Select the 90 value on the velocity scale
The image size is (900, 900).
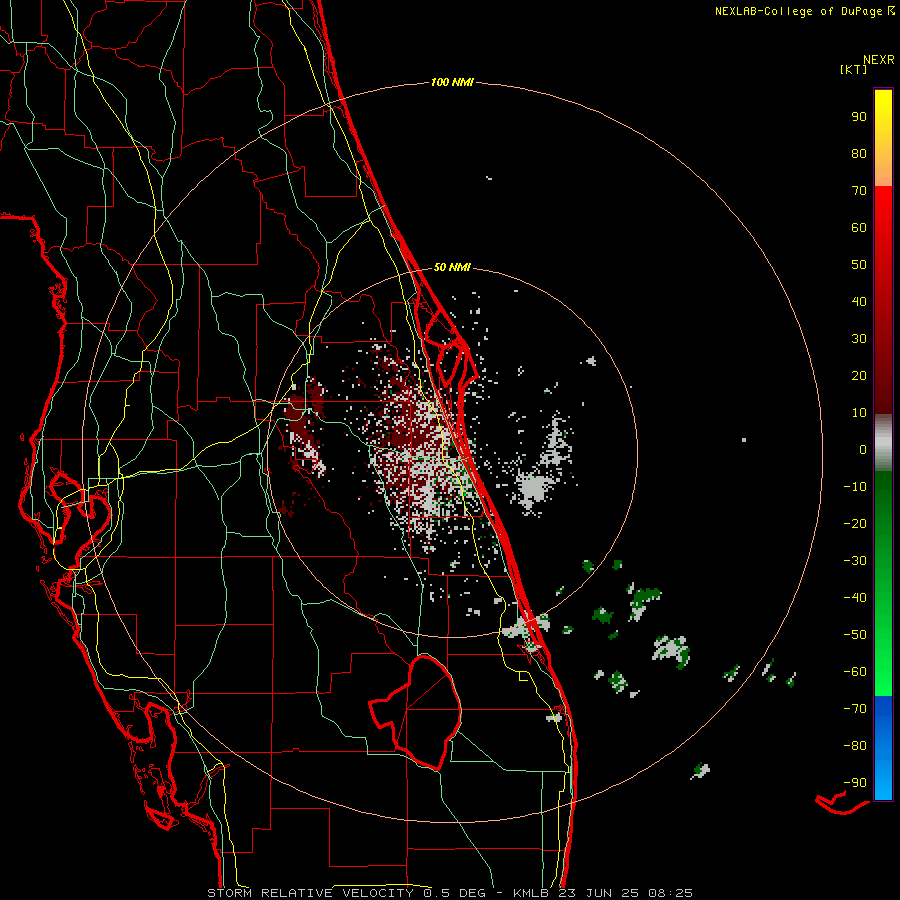tap(859, 117)
